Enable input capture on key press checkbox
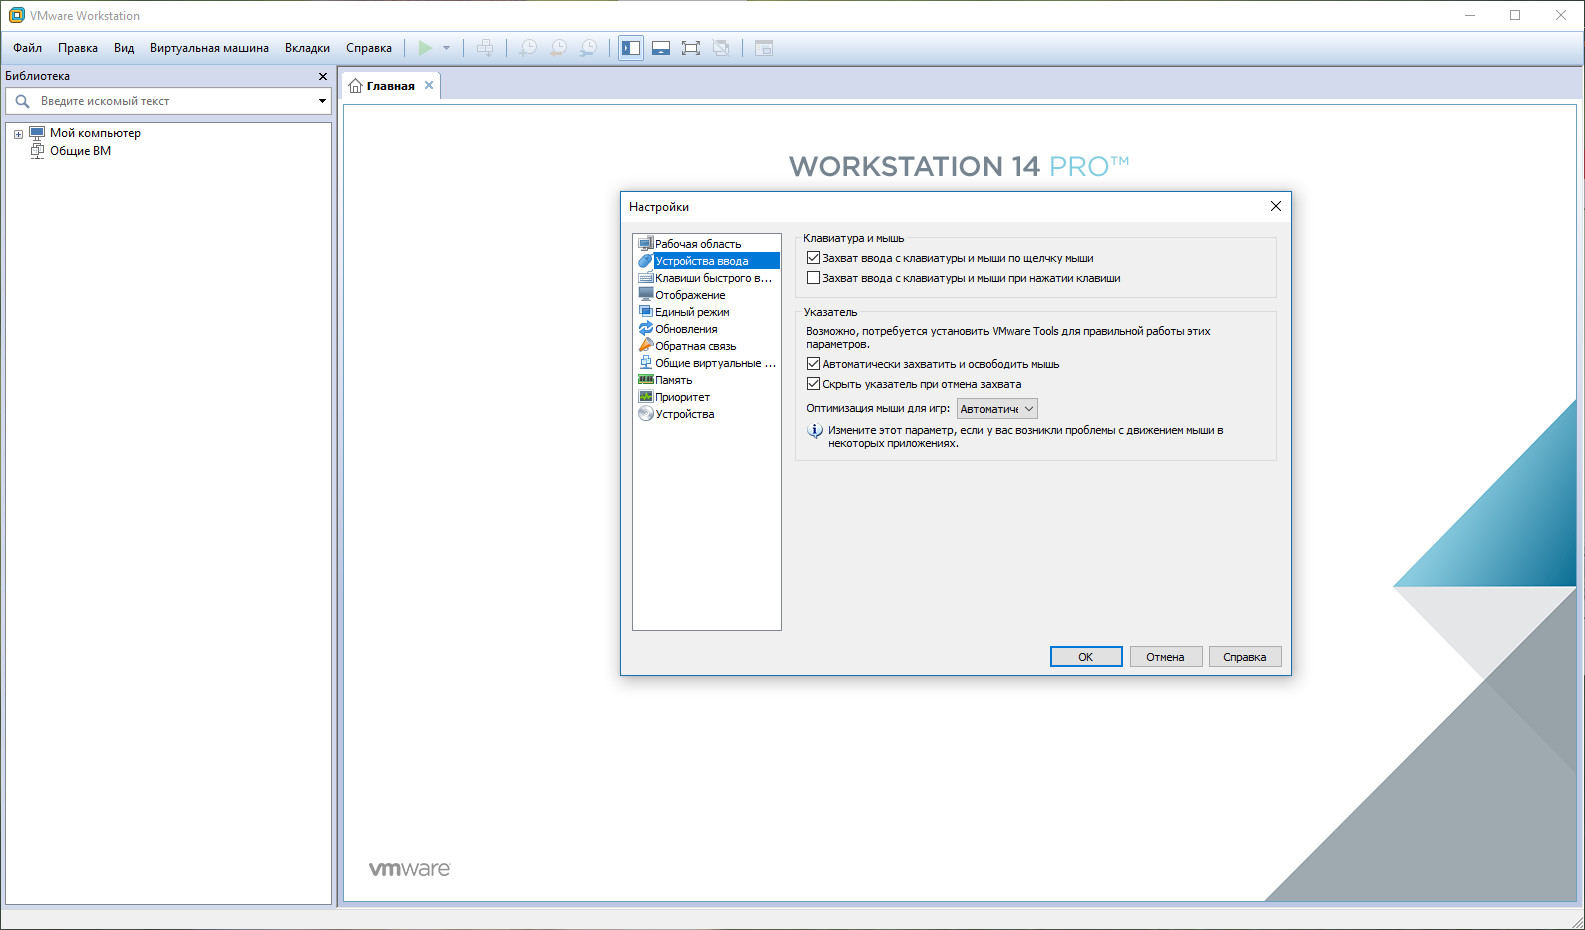The image size is (1585, 930). [x=813, y=278]
